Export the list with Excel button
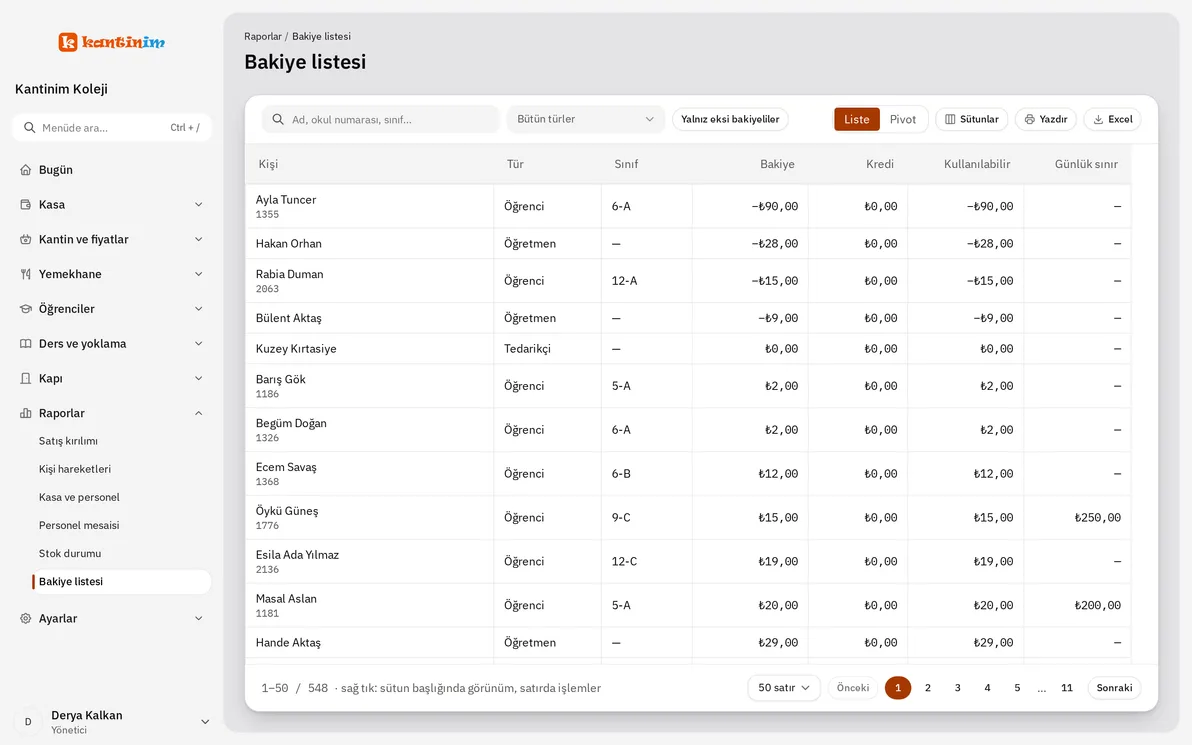The image size is (1192, 745). pyautogui.click(x=1112, y=119)
